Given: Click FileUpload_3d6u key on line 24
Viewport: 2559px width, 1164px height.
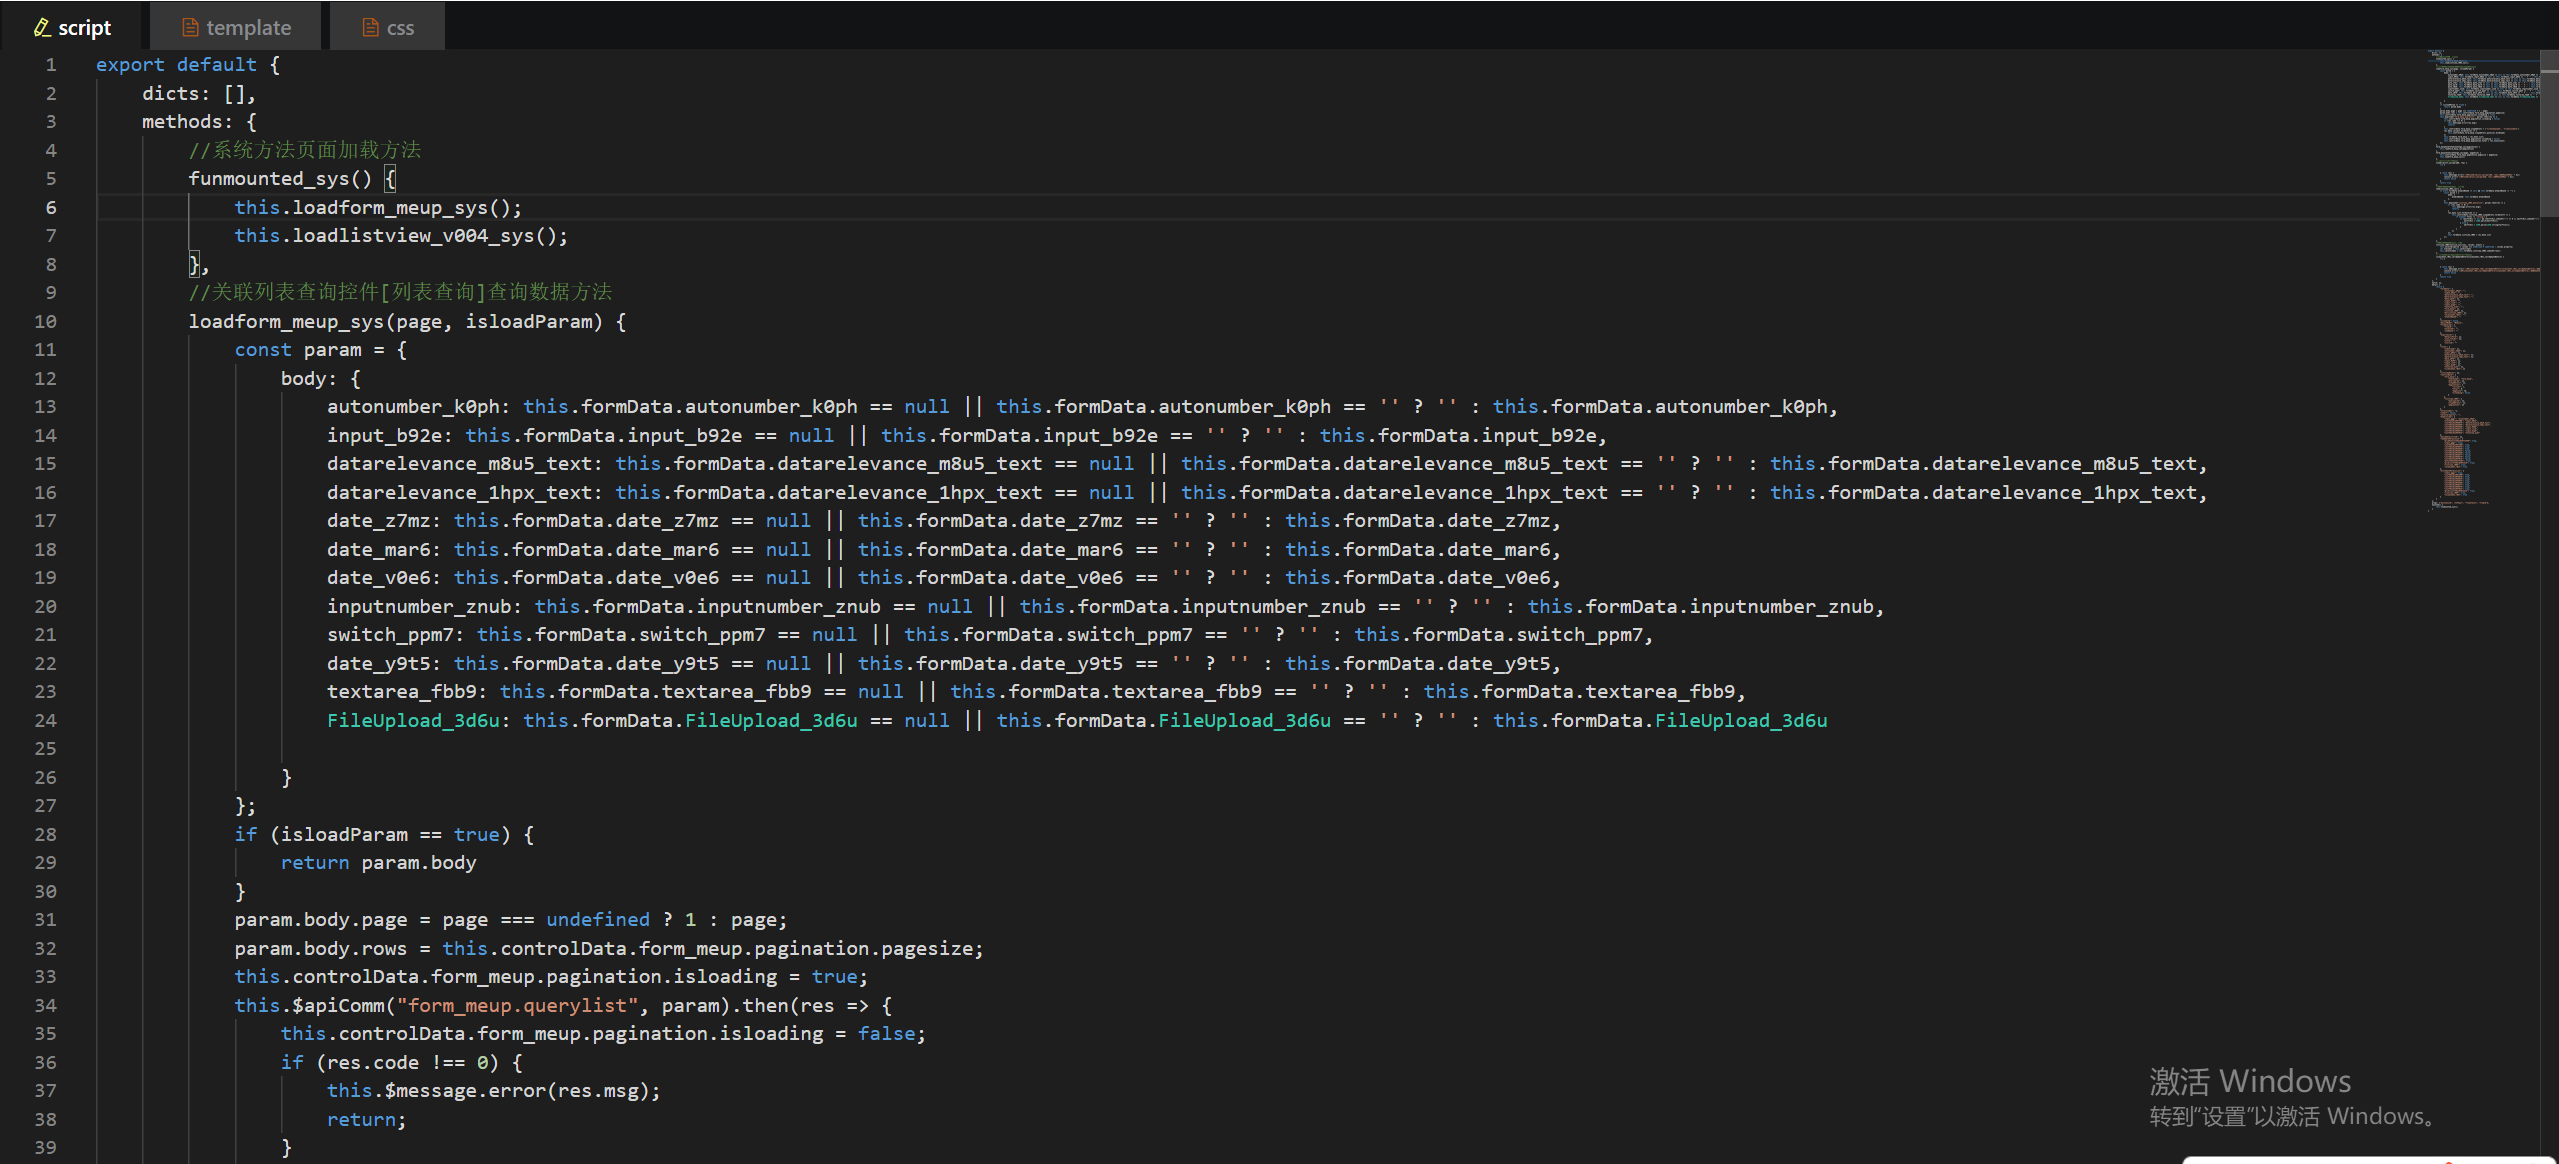Looking at the screenshot, I should pos(412,721).
